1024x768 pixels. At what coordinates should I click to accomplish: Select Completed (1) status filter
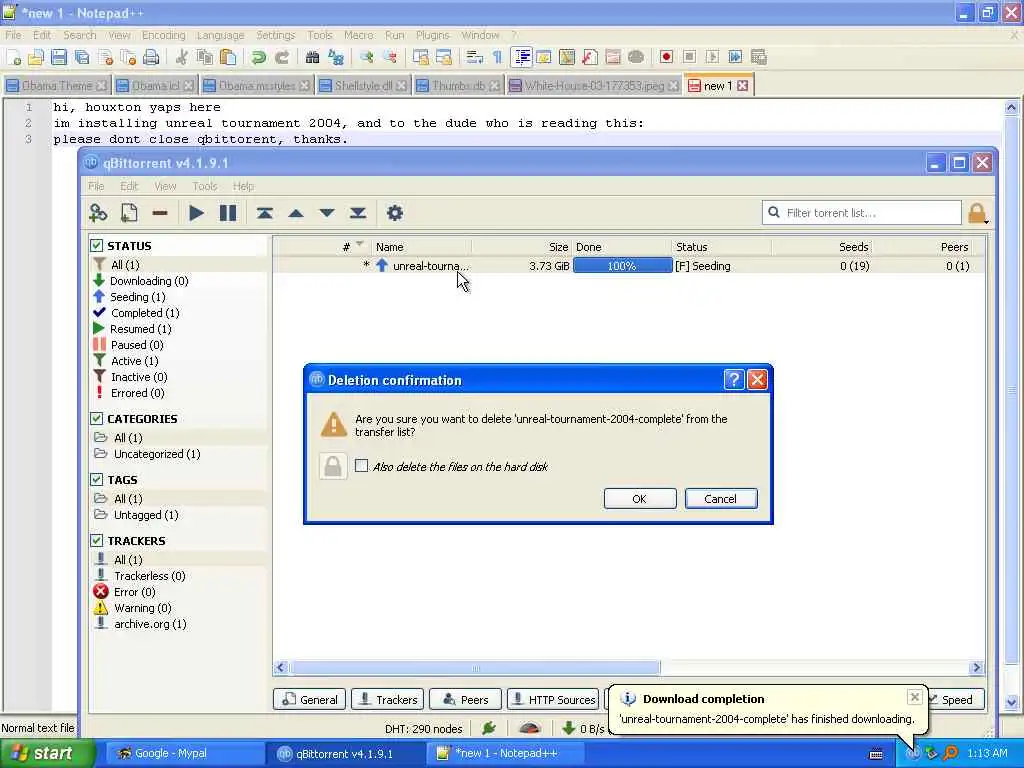pyautogui.click(x=145, y=313)
